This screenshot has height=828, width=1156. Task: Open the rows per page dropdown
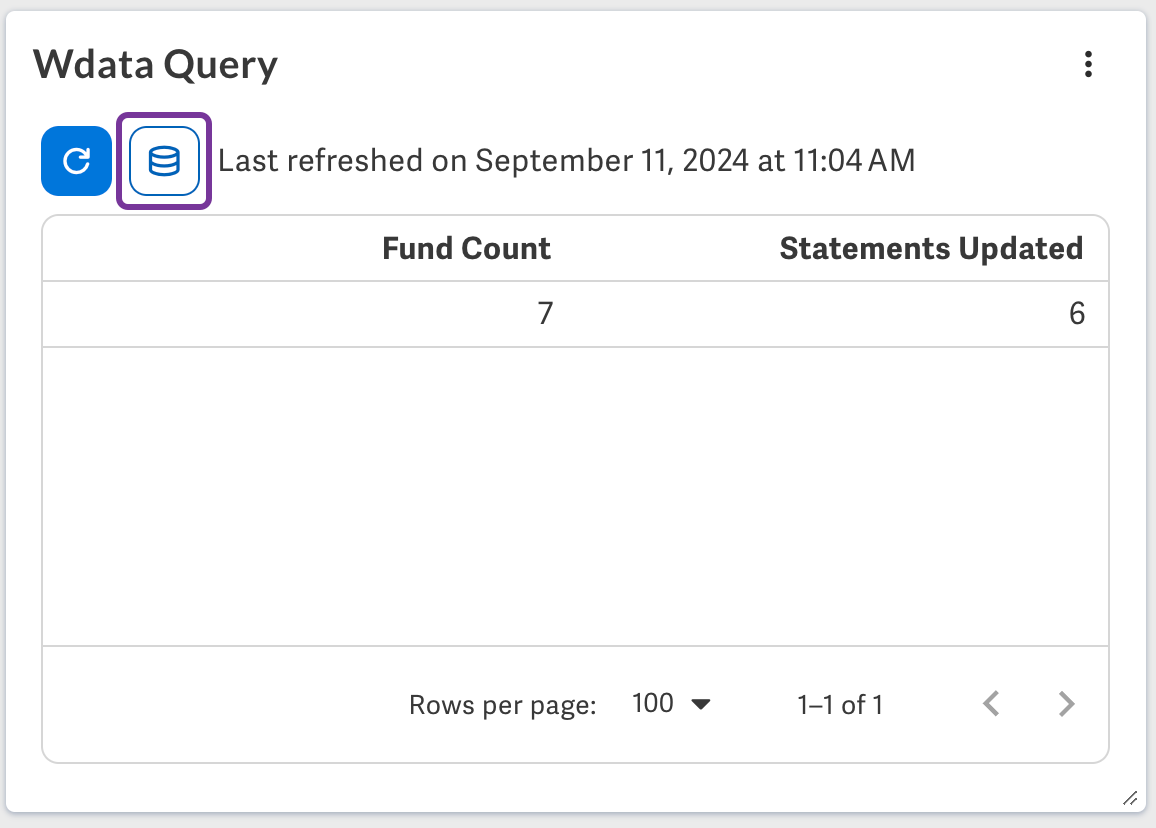[670, 704]
